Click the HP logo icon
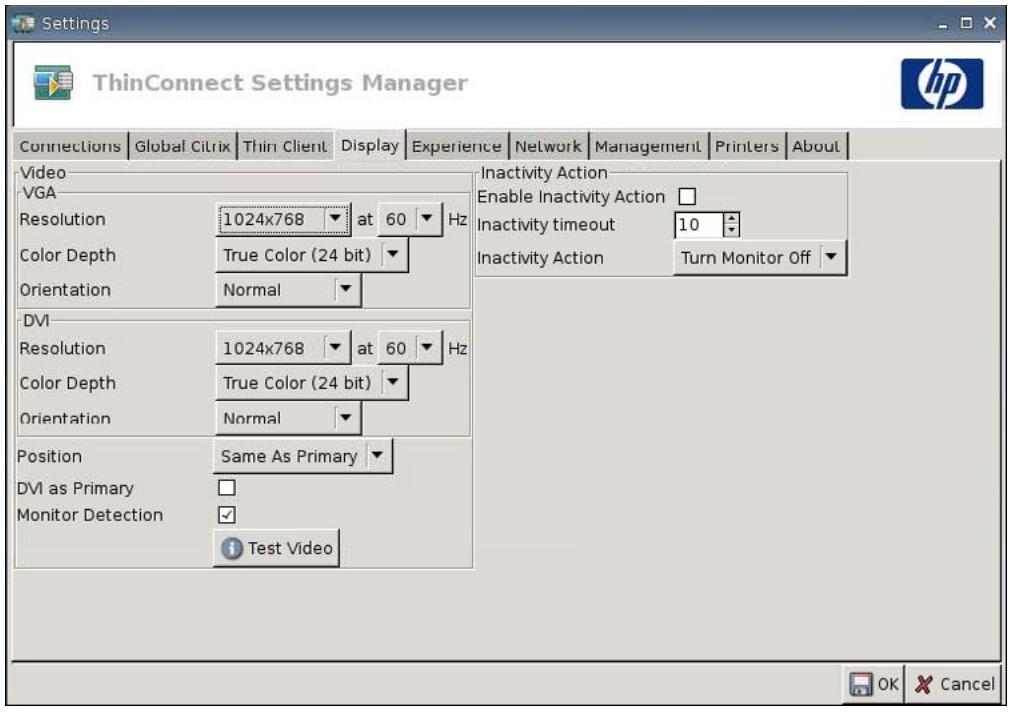The width and height of the screenshot is (1012, 712). tap(941, 84)
